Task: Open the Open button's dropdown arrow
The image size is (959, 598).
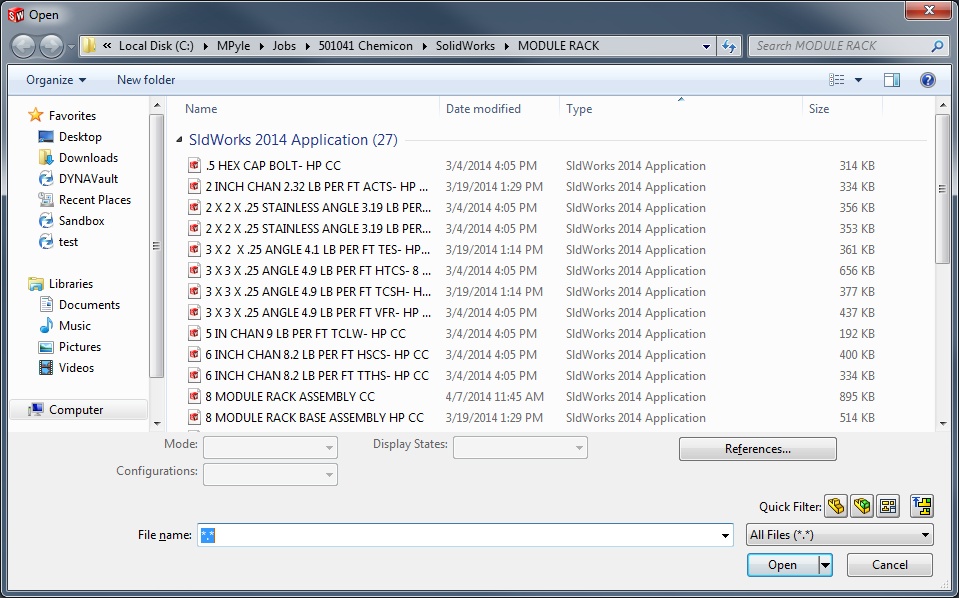Action: (826, 565)
